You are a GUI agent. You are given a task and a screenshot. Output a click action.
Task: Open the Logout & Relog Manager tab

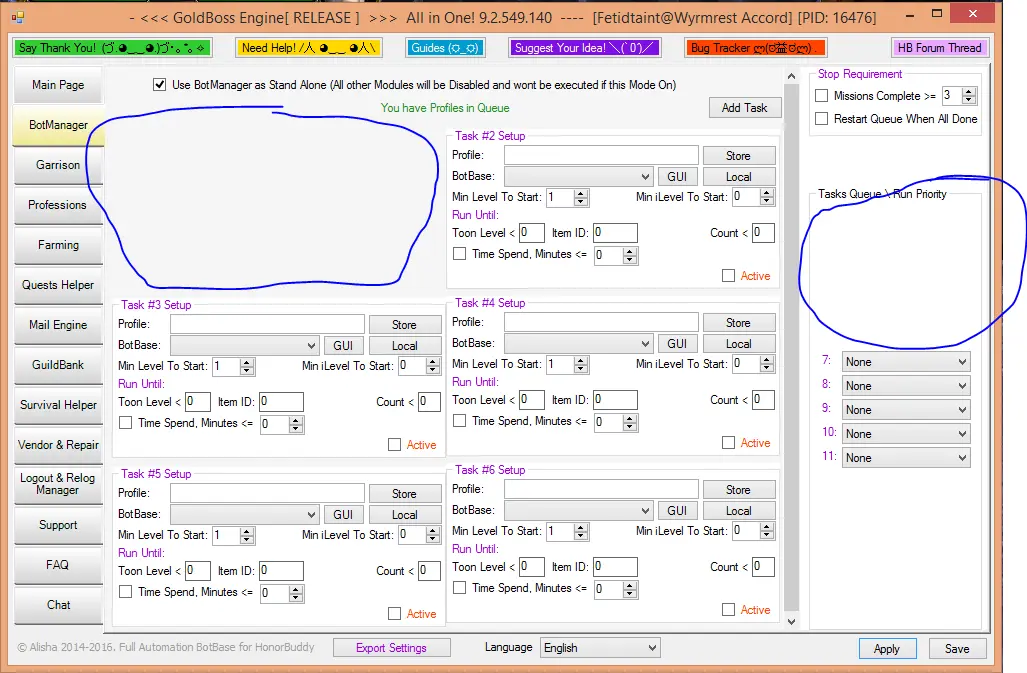point(58,484)
